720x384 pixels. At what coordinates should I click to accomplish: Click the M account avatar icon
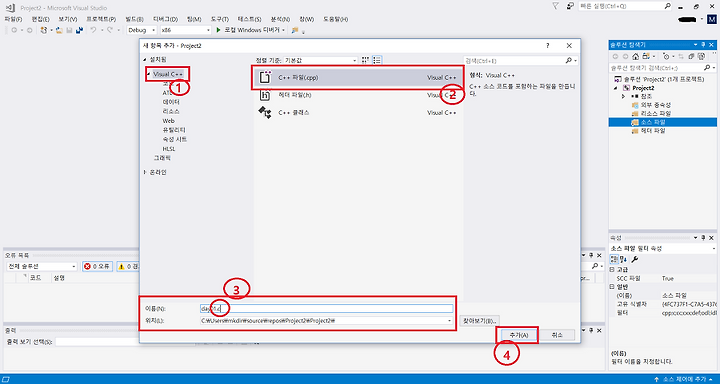coord(713,20)
